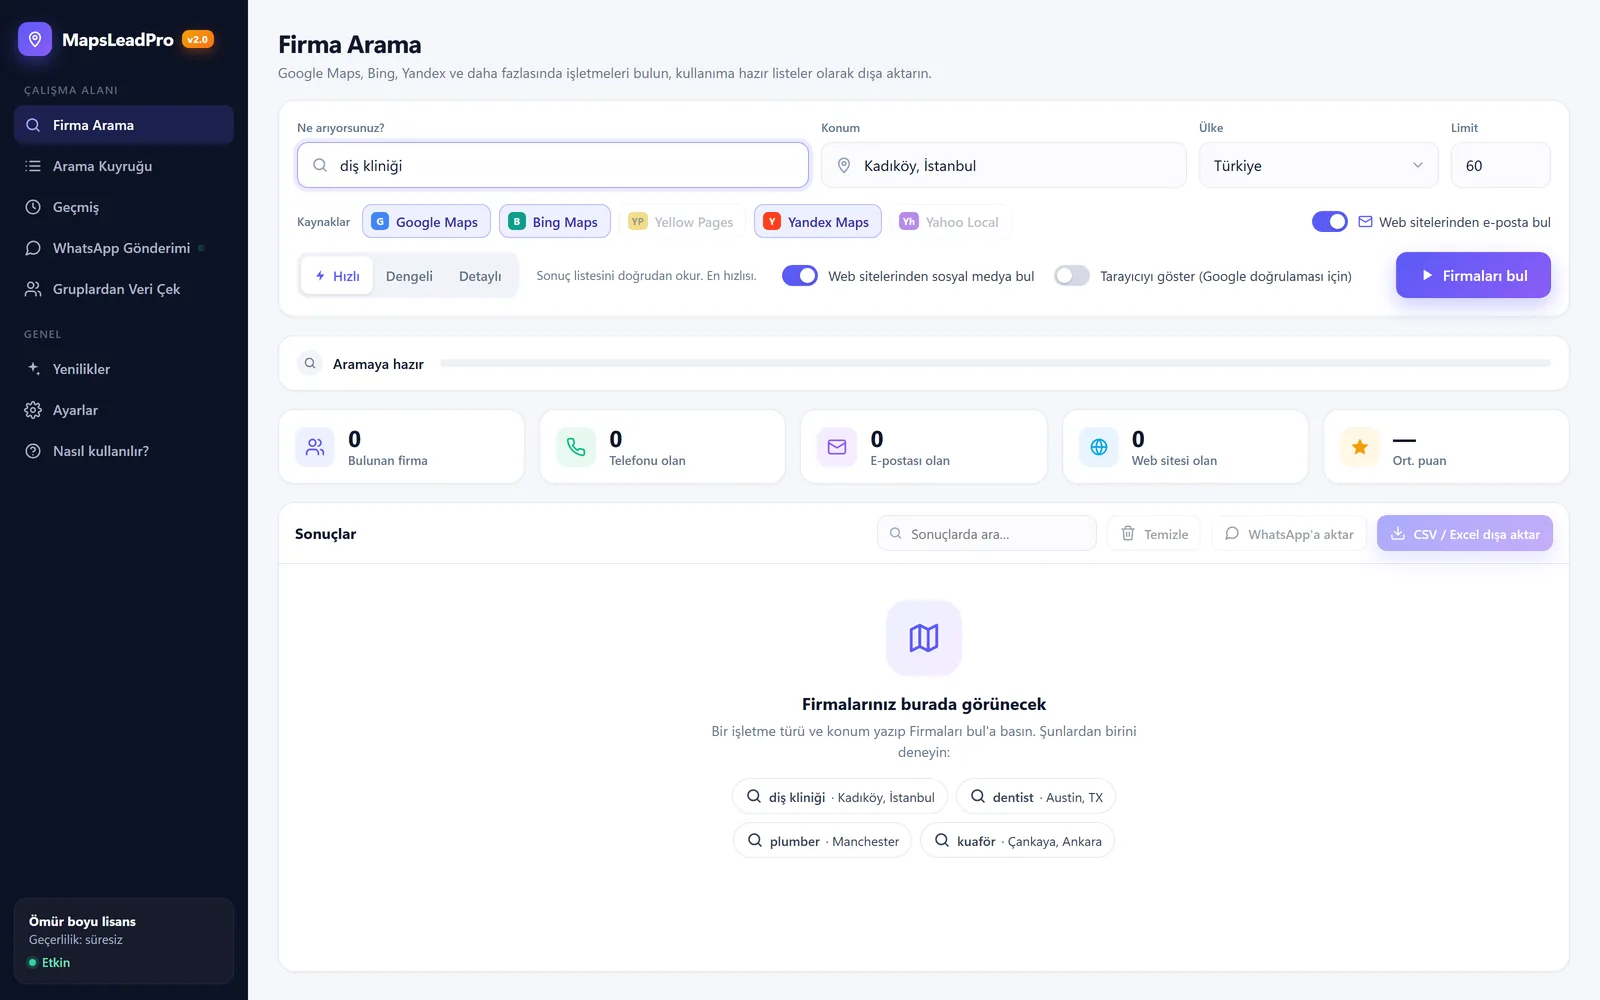Image resolution: width=1600 pixels, height=1000 pixels.
Task: Click the Ayarlar gear icon
Action: (33, 410)
